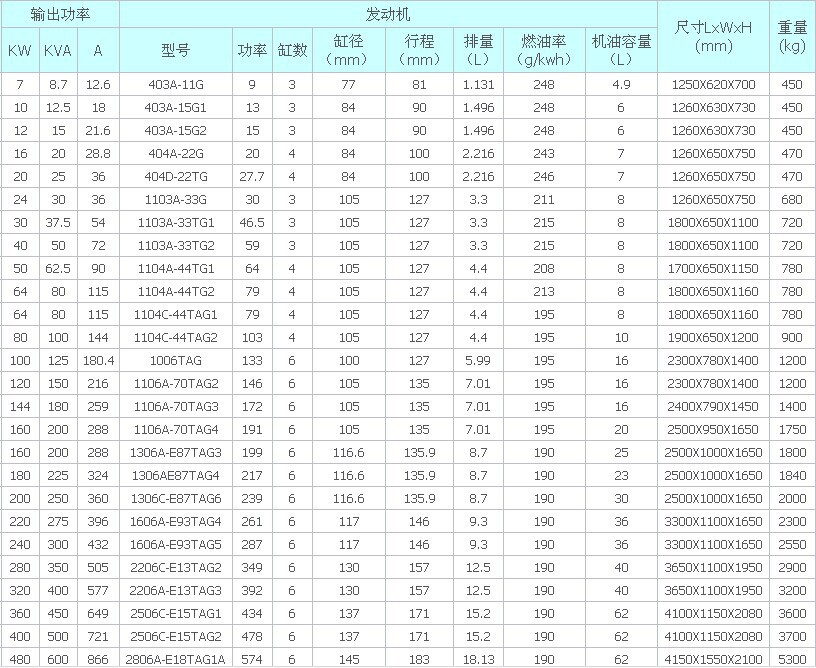The width and height of the screenshot is (816, 668).
Task: Click fuel rate cell 243
Action: pyautogui.click(x=544, y=153)
